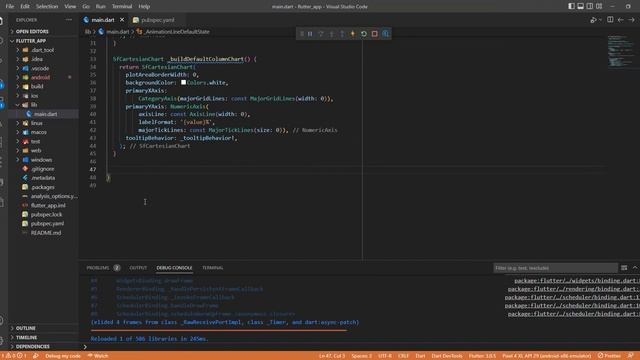Open pubspec.lock in the file tree

pyautogui.click(x=47, y=214)
